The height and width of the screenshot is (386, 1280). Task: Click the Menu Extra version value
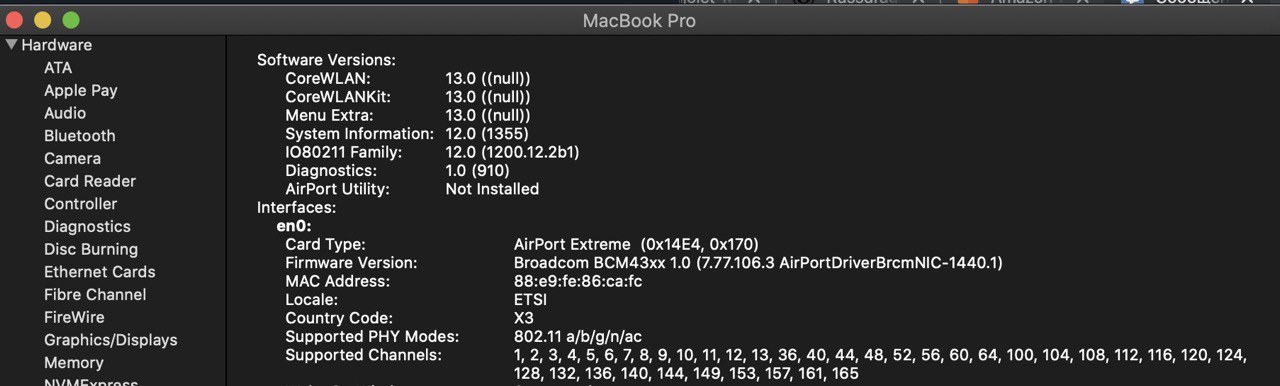point(488,115)
